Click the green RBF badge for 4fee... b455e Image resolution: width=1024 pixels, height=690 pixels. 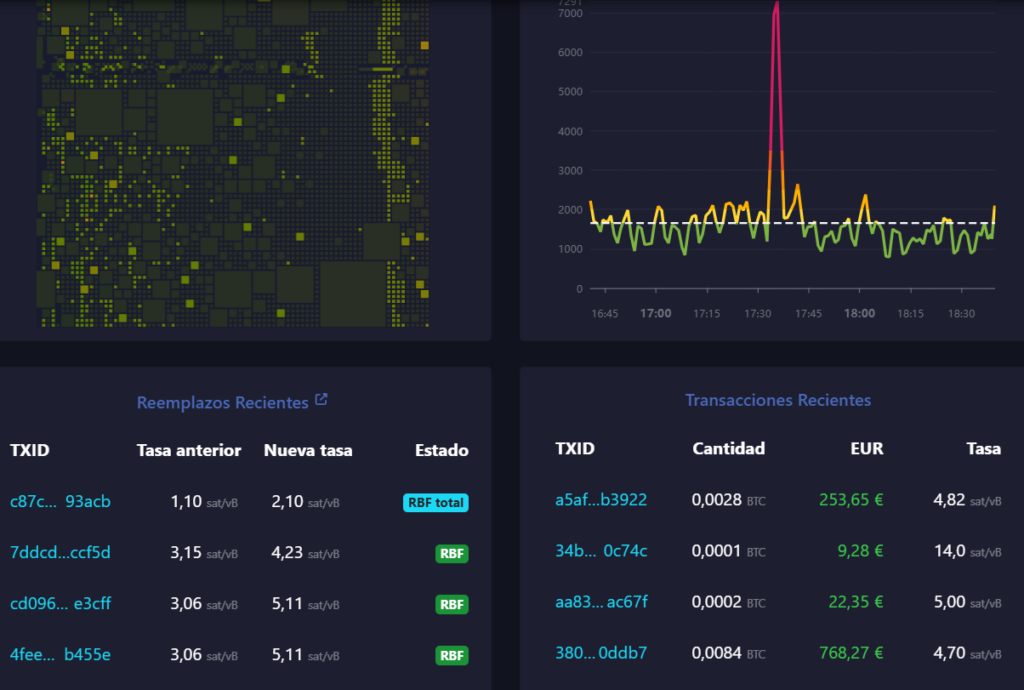click(452, 655)
